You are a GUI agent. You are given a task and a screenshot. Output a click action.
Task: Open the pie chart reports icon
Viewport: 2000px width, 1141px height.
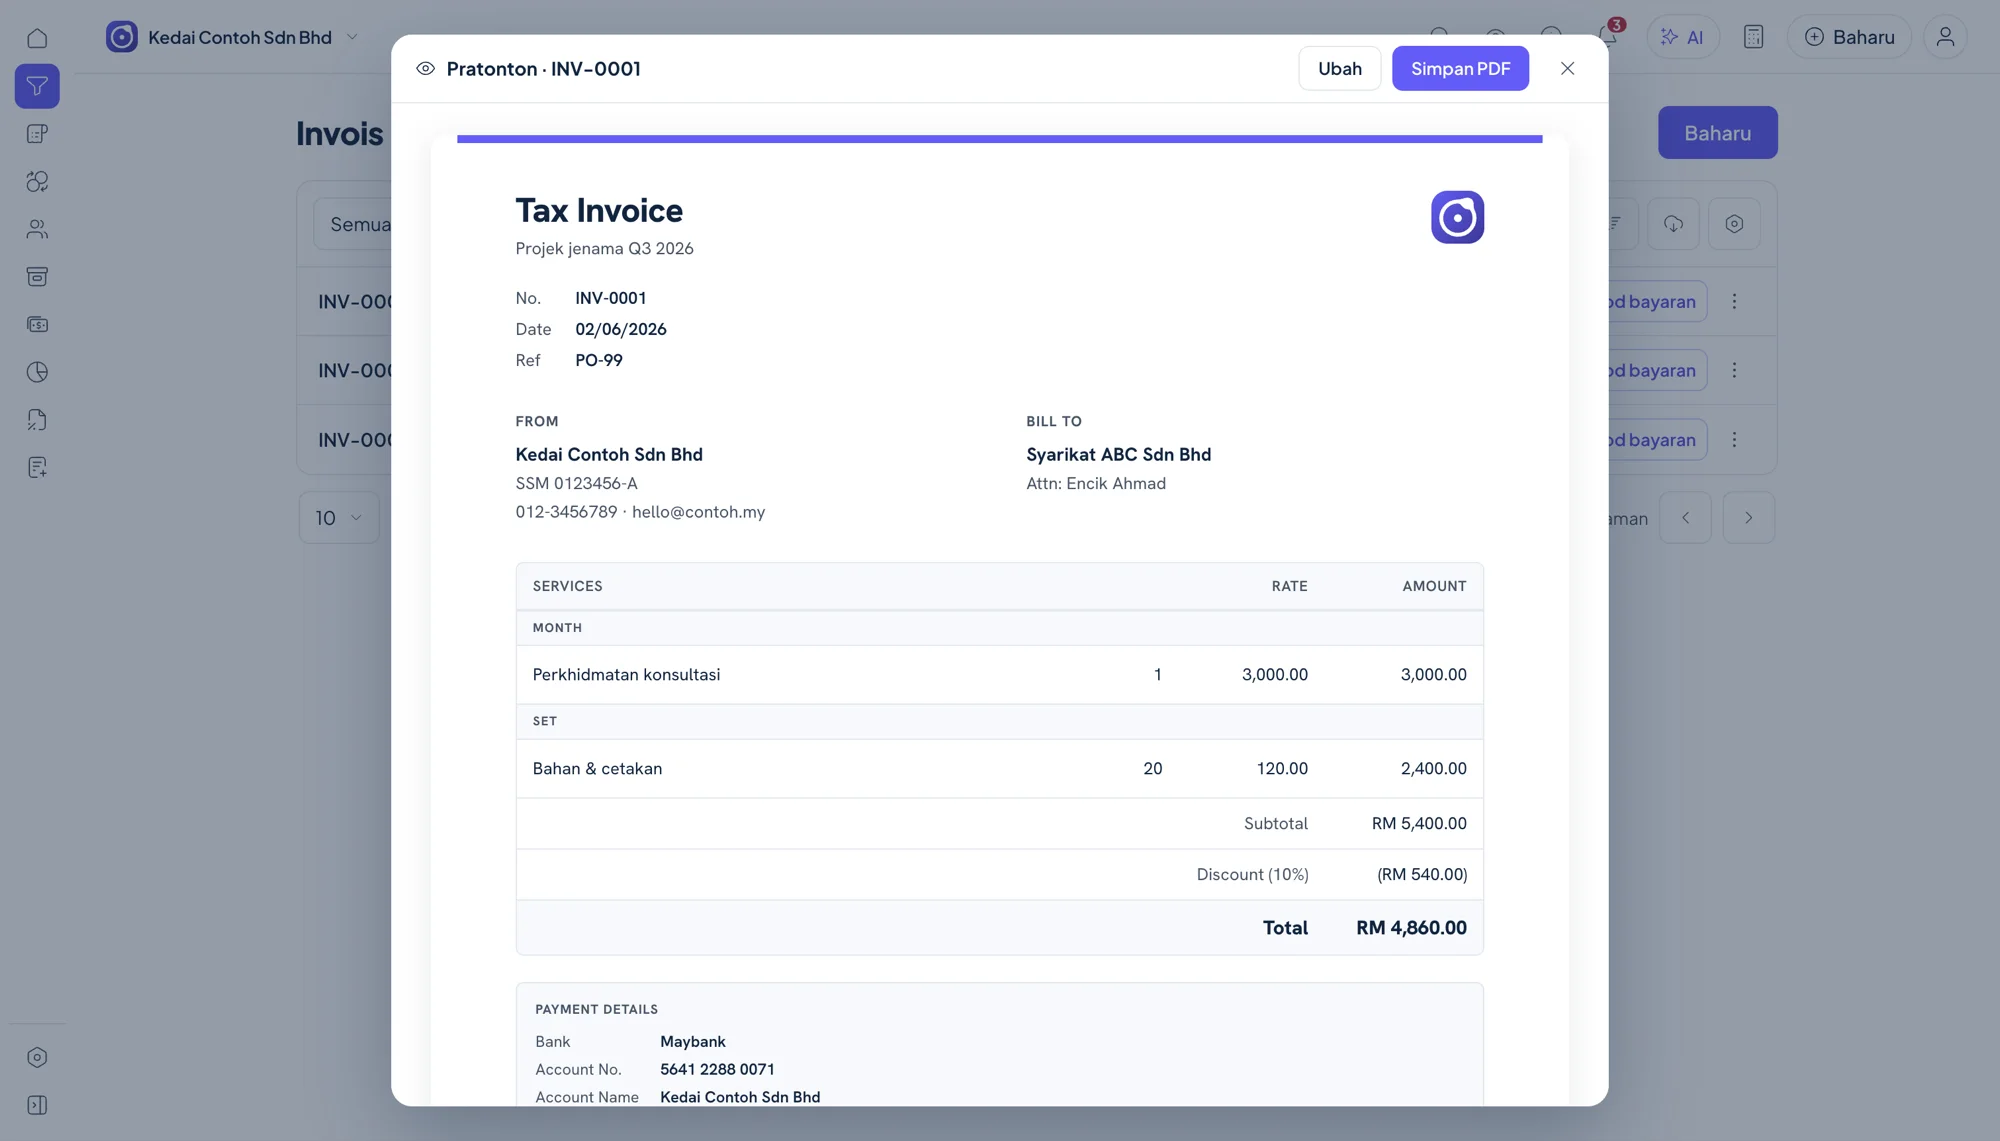pos(37,372)
